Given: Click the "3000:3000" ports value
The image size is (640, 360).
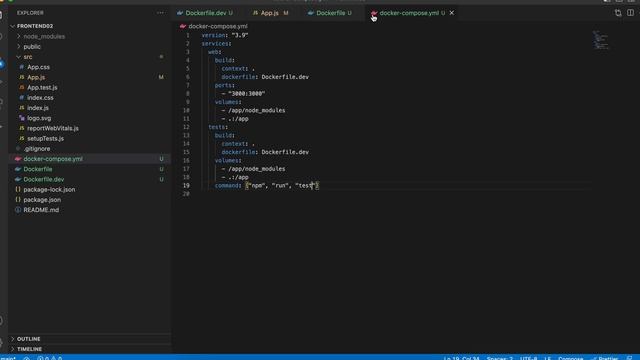Looking at the screenshot, I should (x=247, y=93).
